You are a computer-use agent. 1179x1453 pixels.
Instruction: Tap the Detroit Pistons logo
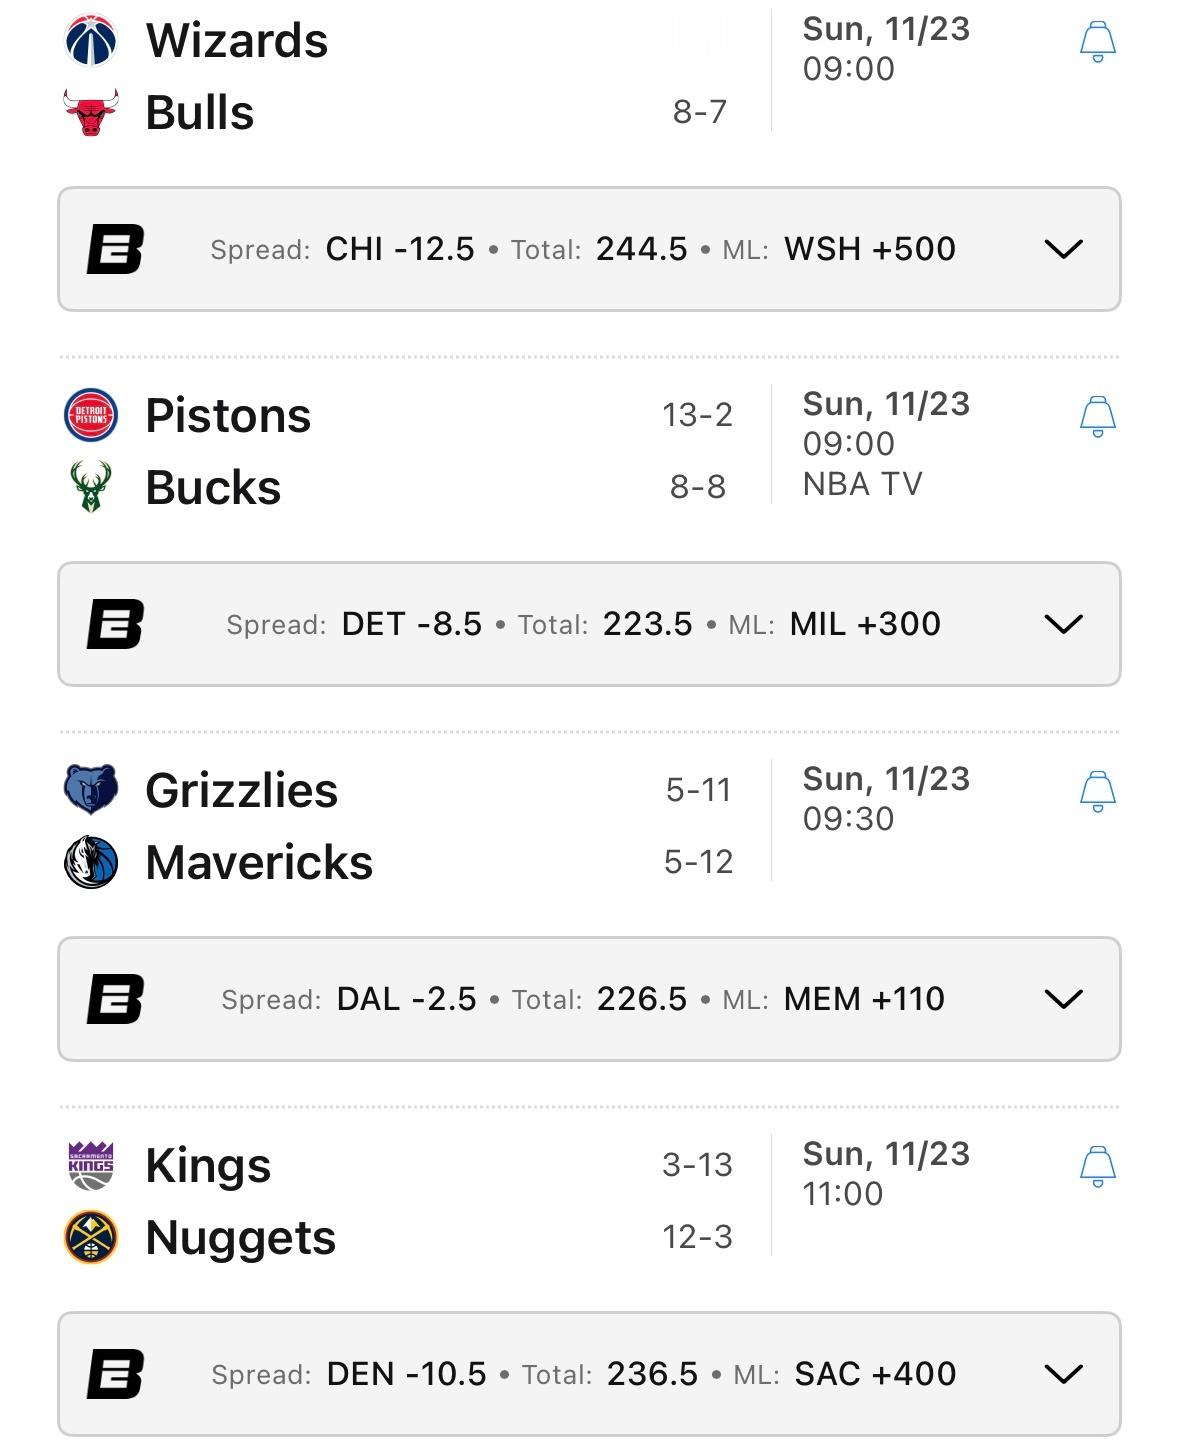point(91,416)
